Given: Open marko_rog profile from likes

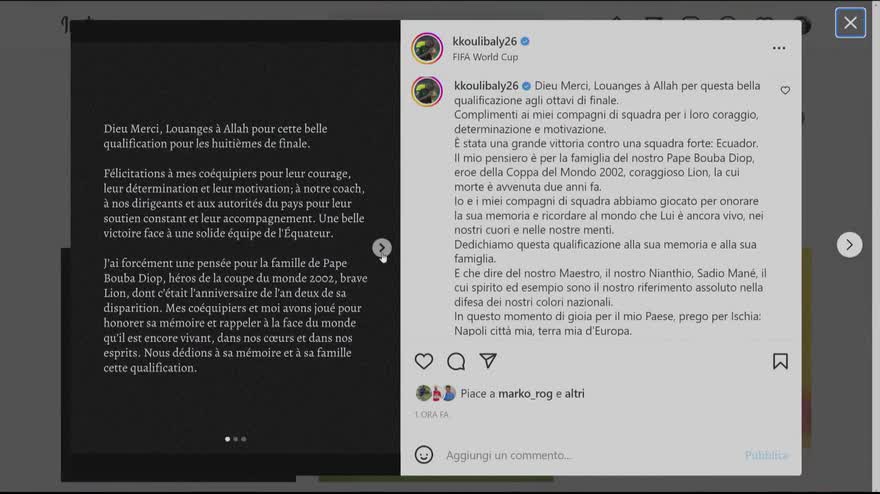Looking at the screenshot, I should (525, 394).
